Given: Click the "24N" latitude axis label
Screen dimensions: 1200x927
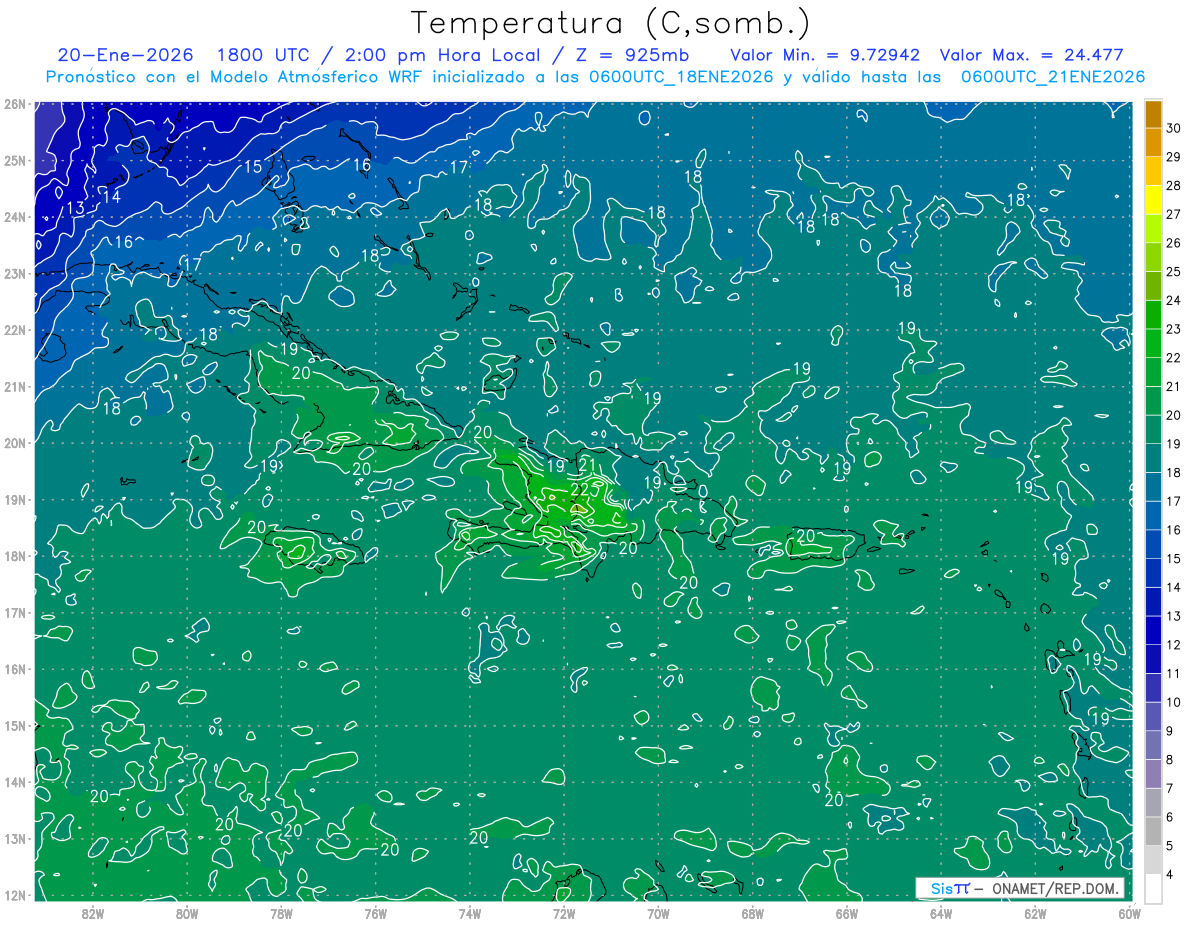Looking at the screenshot, I should tap(14, 217).
